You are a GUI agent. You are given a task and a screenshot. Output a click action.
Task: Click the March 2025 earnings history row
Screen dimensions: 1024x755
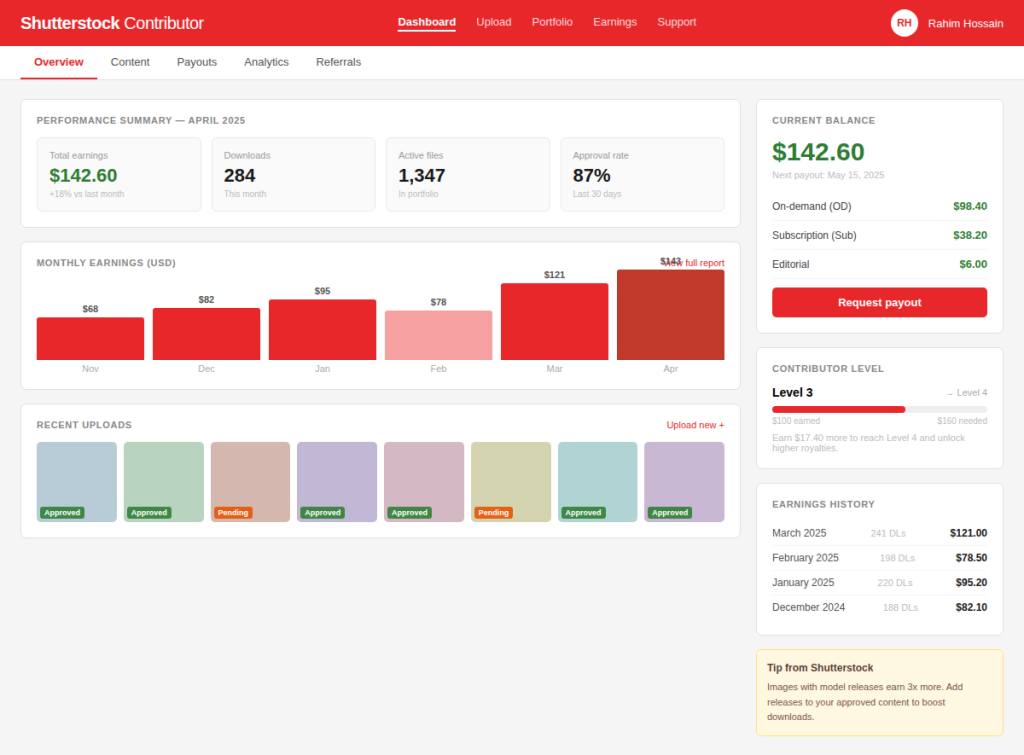879,533
